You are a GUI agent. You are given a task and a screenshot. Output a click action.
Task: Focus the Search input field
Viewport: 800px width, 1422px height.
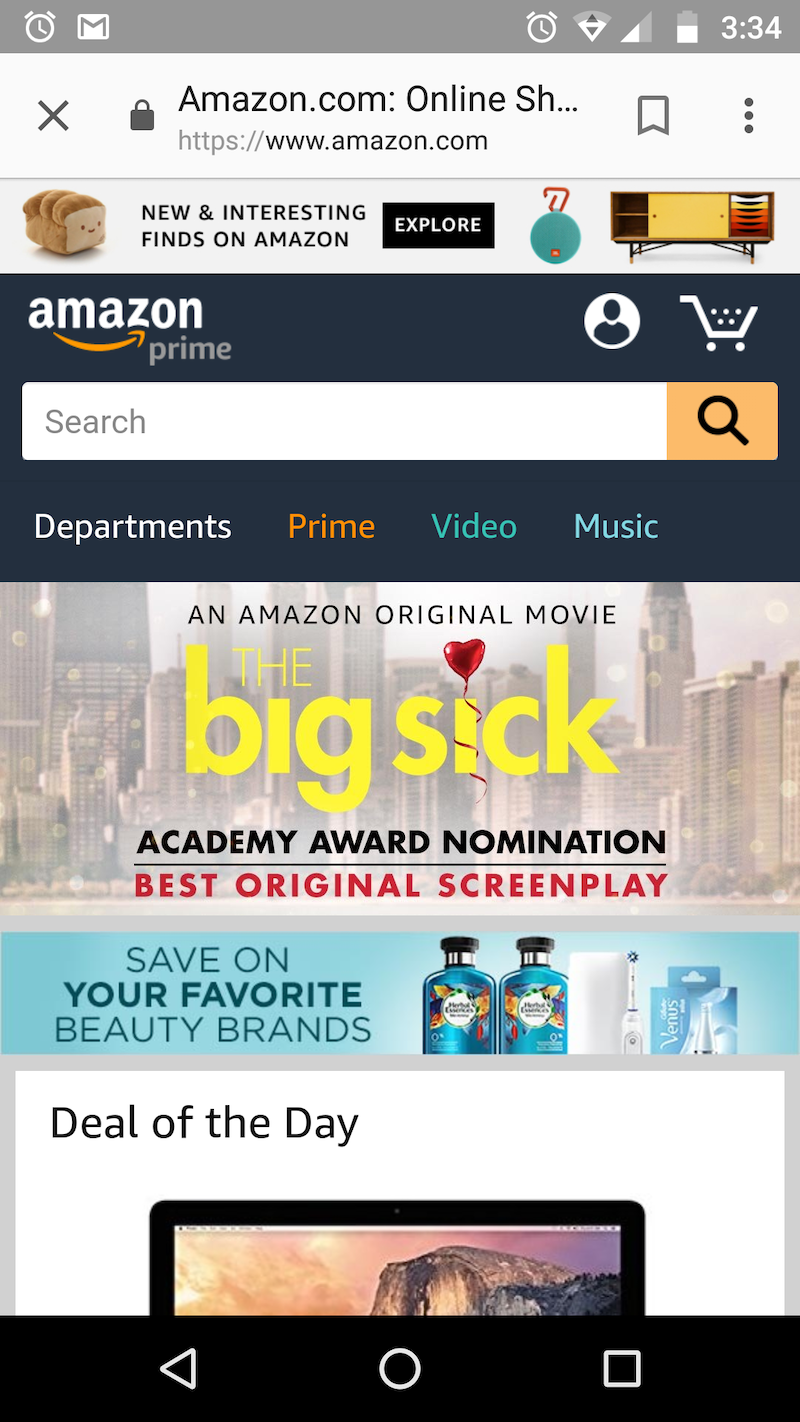click(345, 421)
